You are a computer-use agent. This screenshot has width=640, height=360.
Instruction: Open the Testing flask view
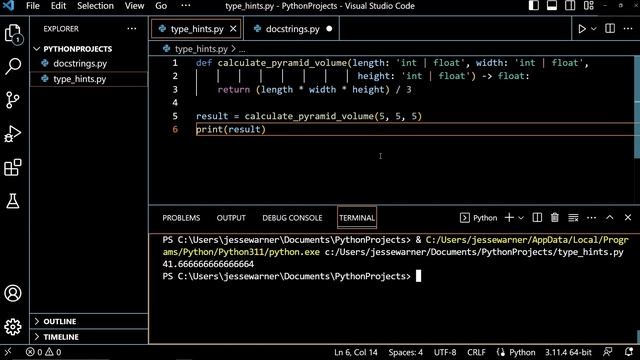click(13, 201)
